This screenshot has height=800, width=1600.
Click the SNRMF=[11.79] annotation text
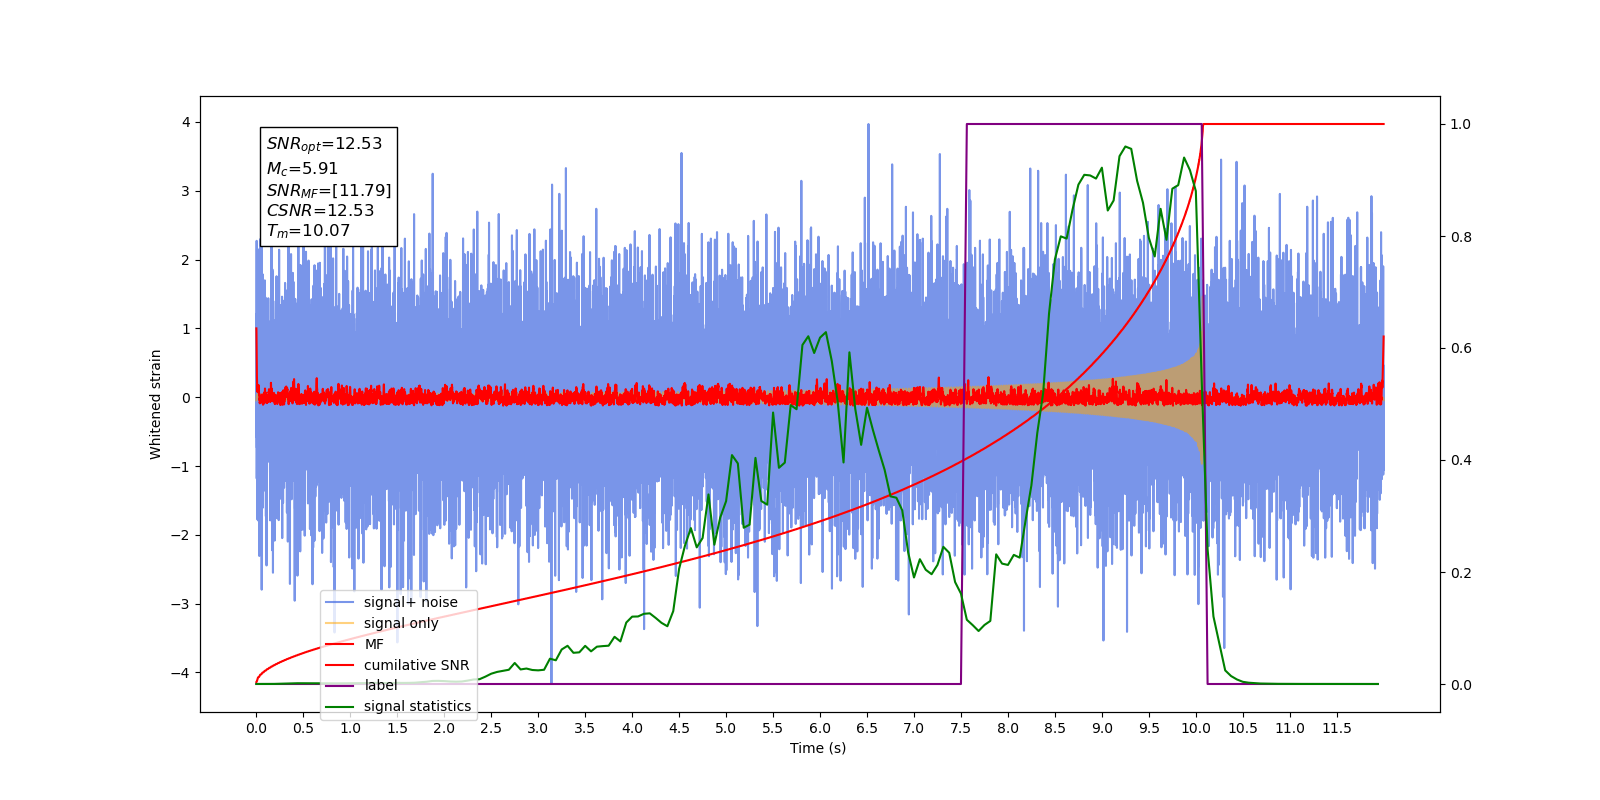[329, 190]
